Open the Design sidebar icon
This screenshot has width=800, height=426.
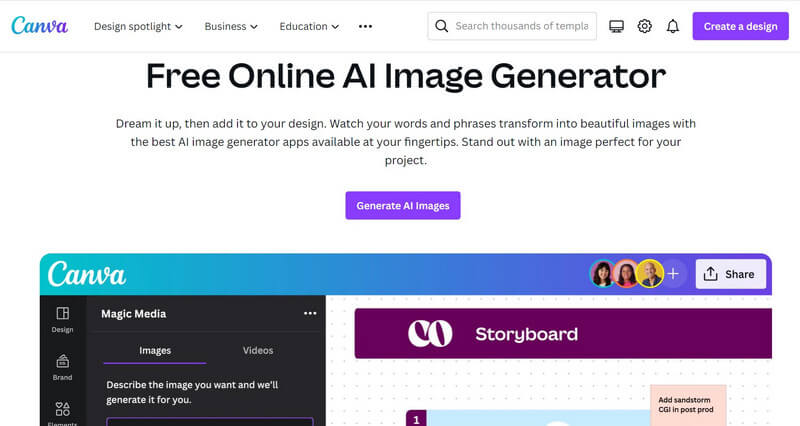62,320
